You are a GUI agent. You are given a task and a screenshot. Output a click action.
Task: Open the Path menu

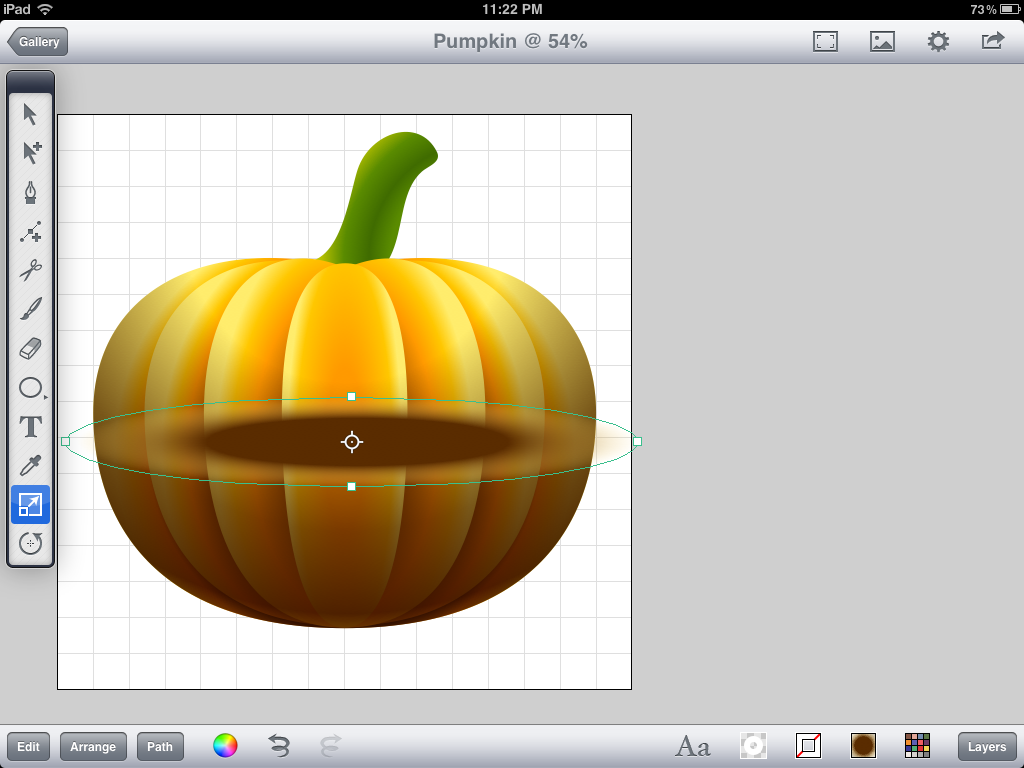tap(160, 746)
